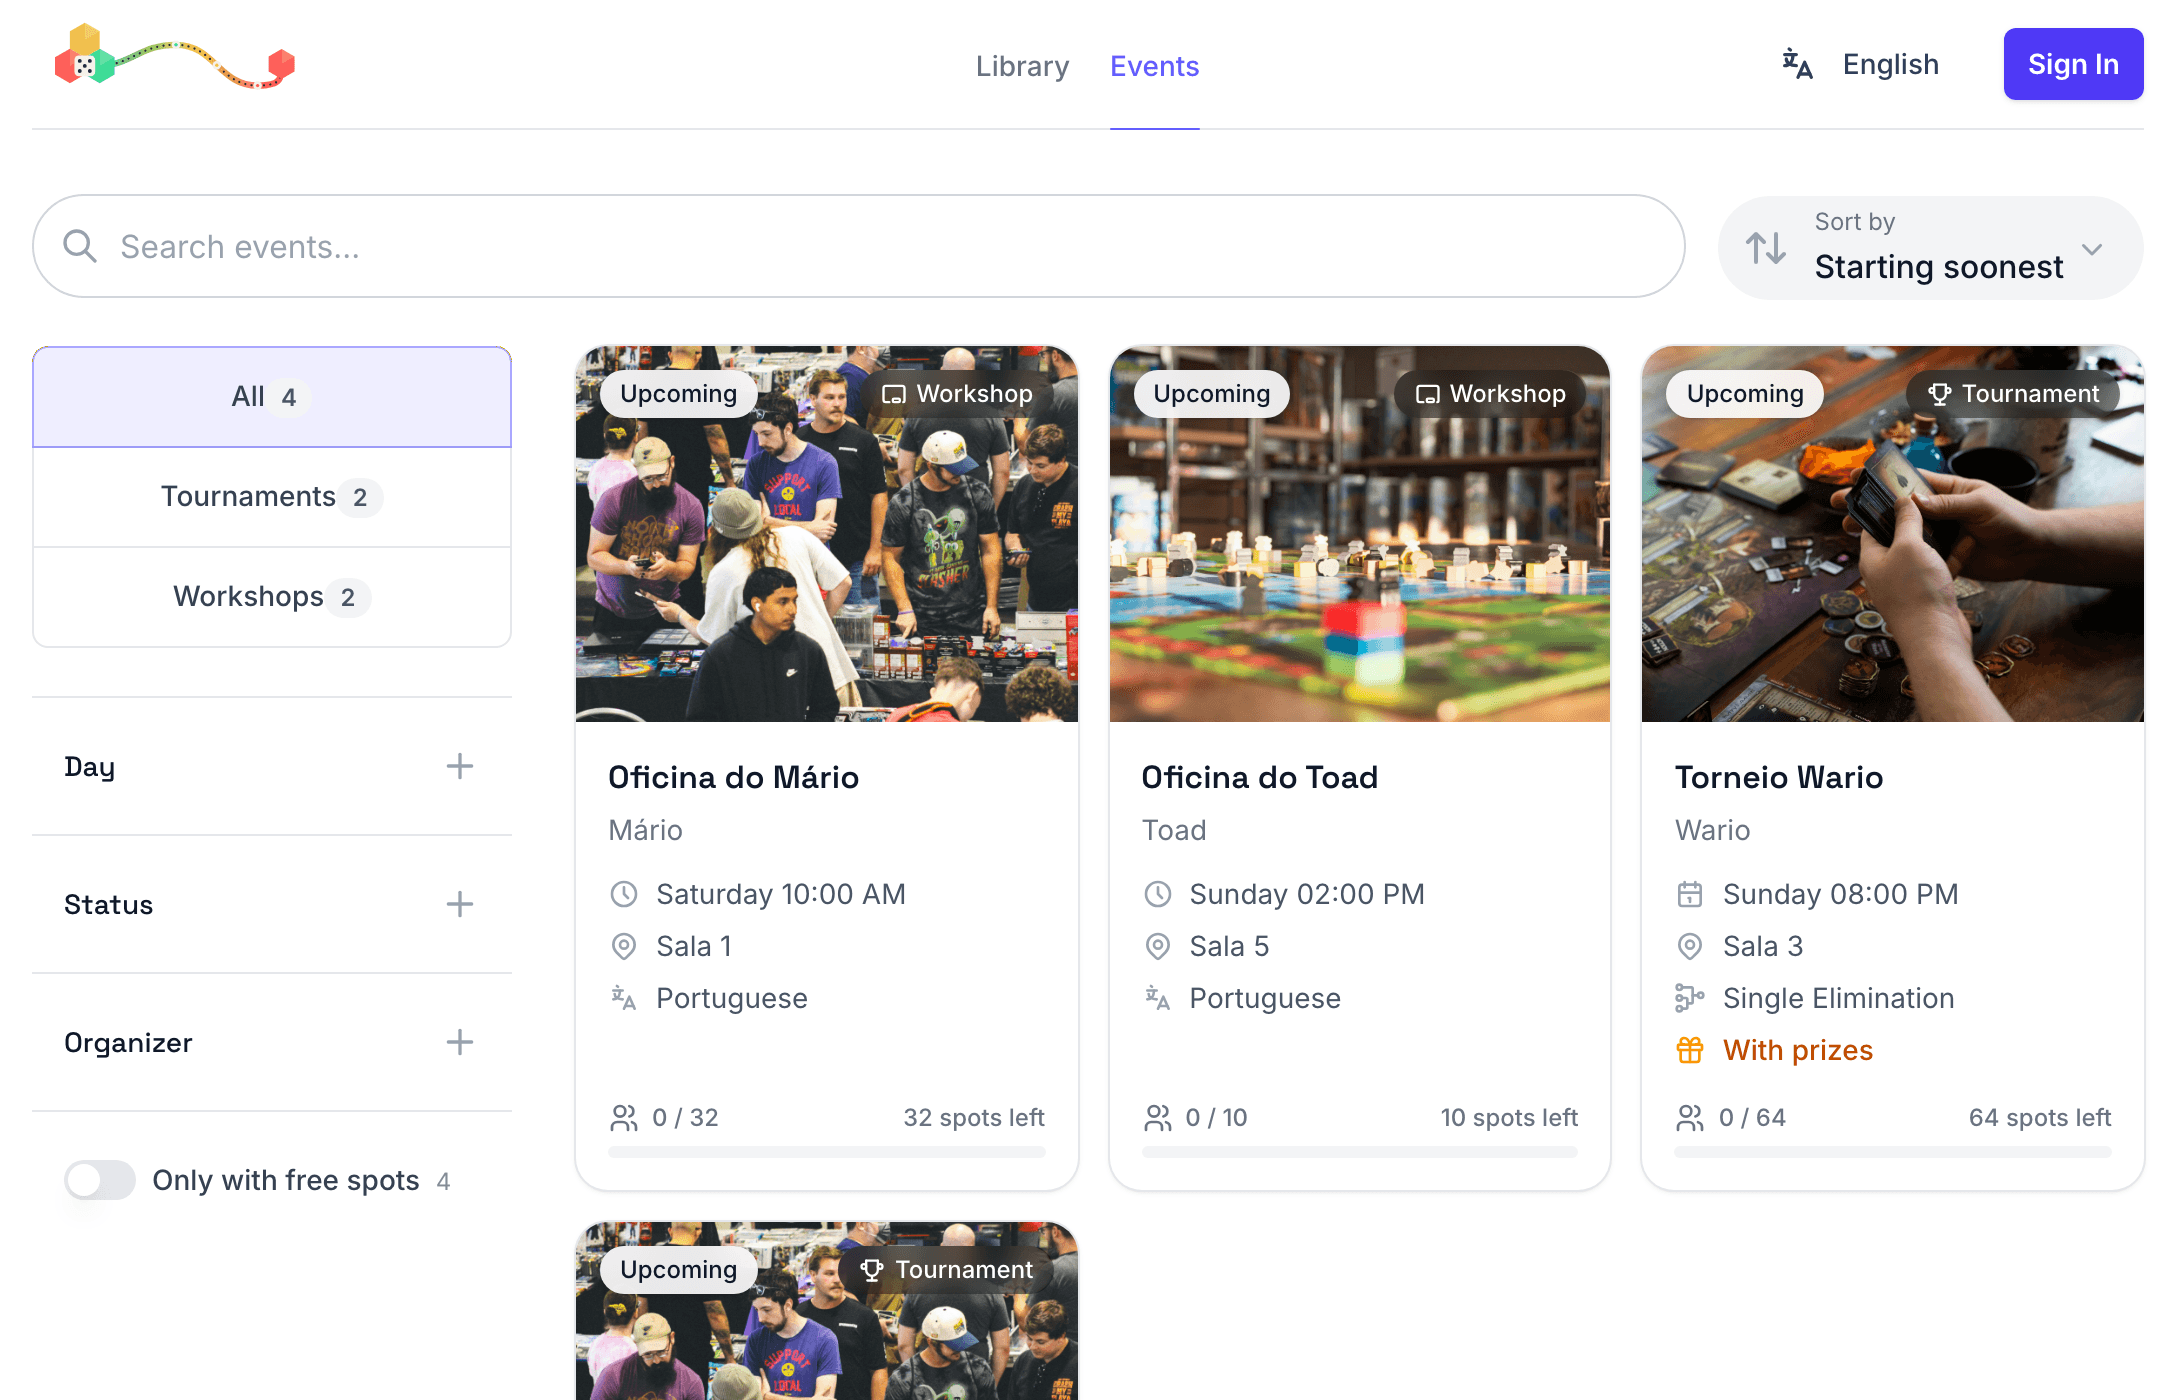The height and width of the screenshot is (1400, 2176).
Task: Click location pin icon beside Sala 3
Action: pyautogui.click(x=1690, y=946)
